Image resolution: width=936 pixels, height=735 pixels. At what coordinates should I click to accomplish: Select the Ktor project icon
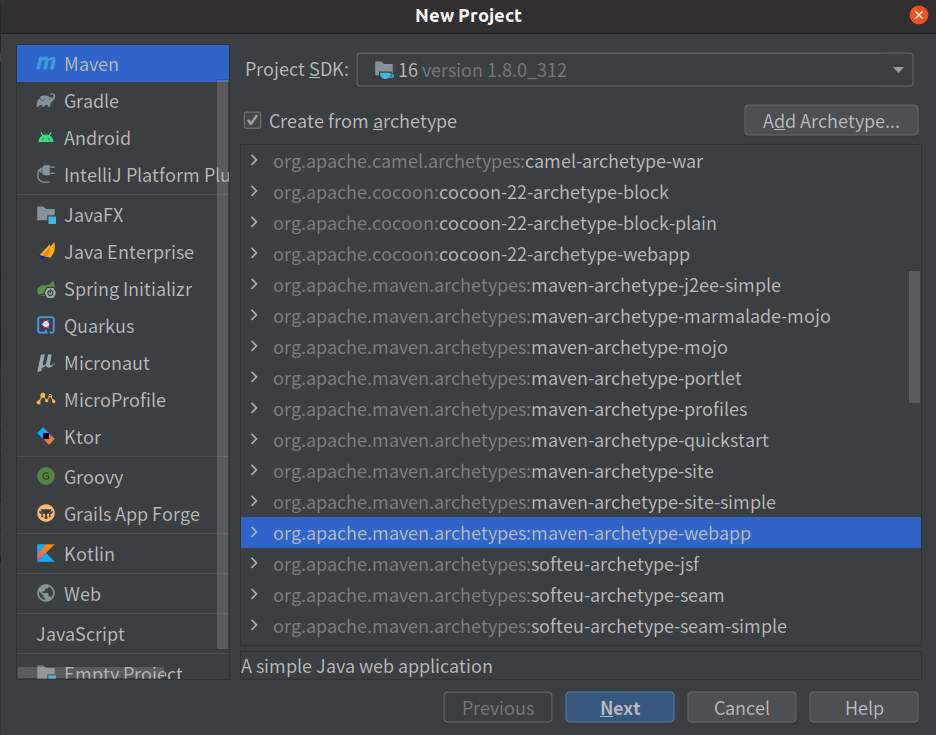point(46,437)
